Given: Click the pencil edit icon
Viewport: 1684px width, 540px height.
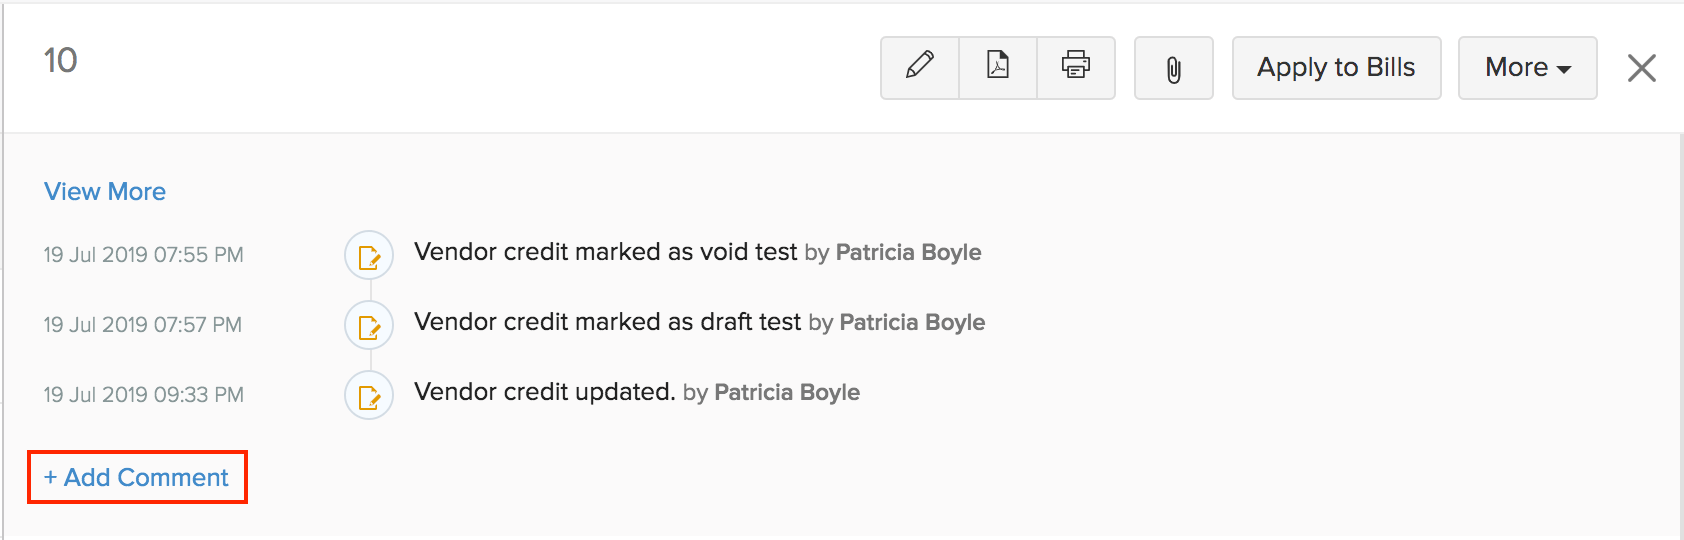Looking at the screenshot, I should pos(919,67).
